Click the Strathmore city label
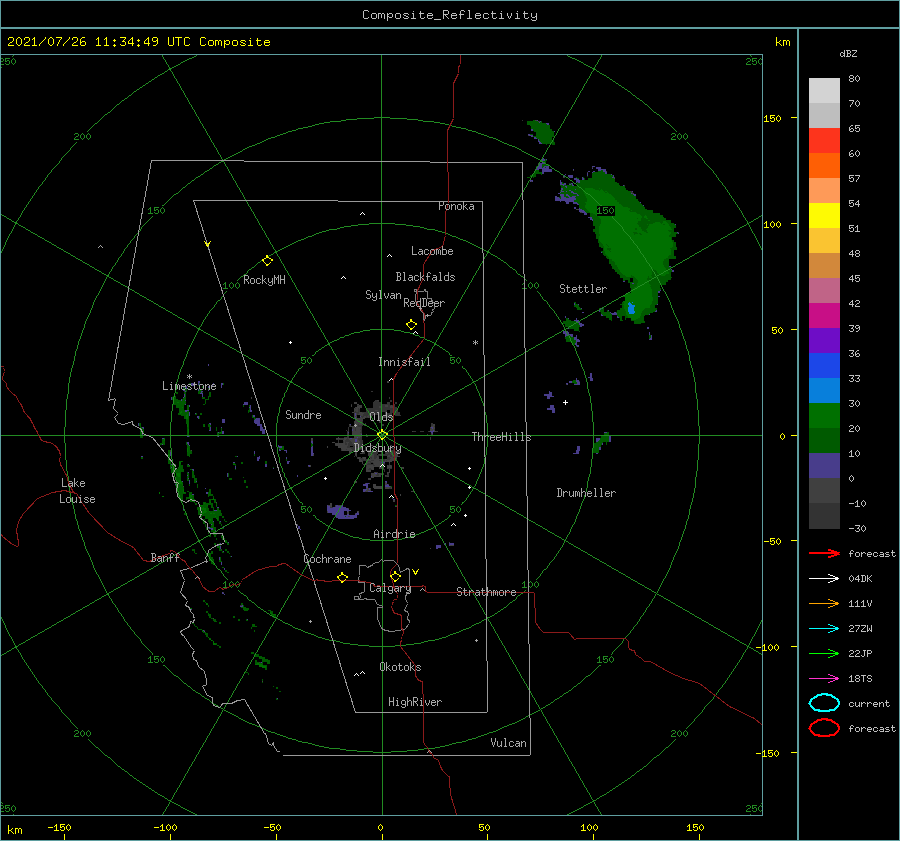The height and width of the screenshot is (841, 900). click(487, 592)
